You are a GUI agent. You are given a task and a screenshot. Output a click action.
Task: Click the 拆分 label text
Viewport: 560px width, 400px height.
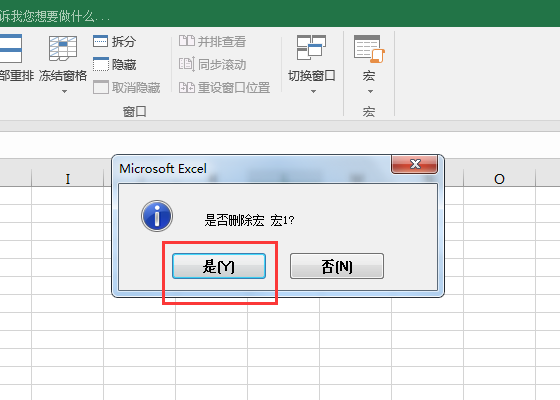(x=124, y=41)
